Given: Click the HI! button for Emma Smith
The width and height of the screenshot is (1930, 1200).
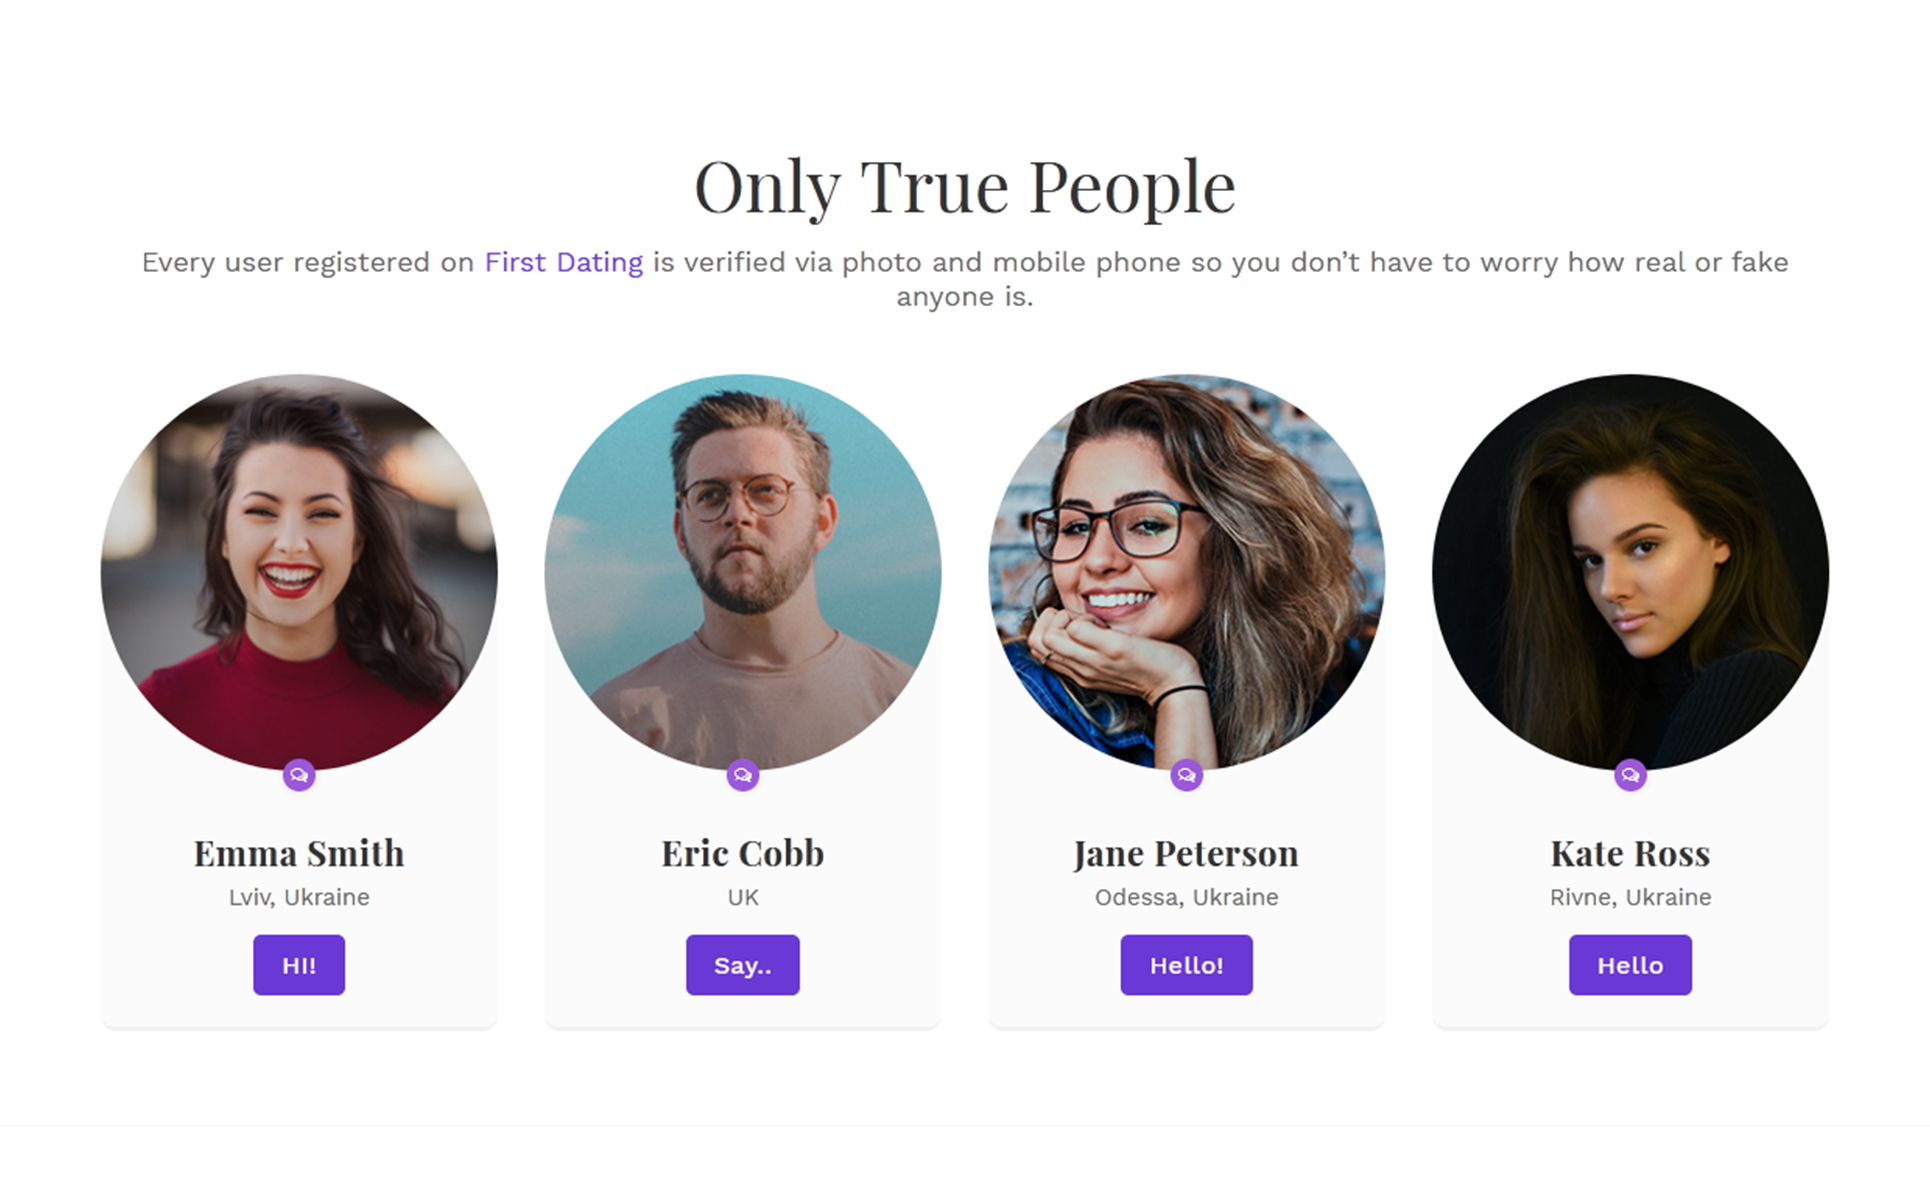Looking at the screenshot, I should pyautogui.click(x=299, y=965).
